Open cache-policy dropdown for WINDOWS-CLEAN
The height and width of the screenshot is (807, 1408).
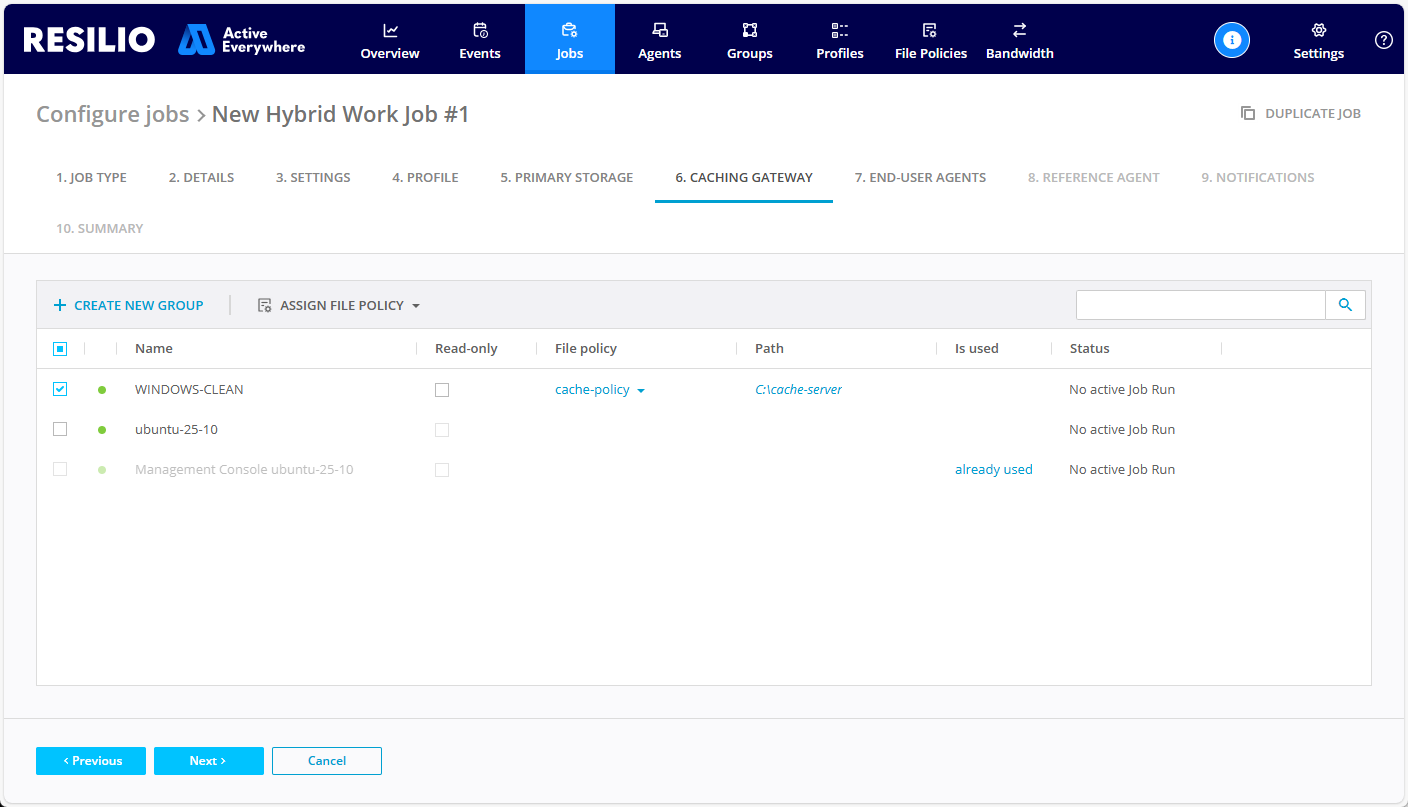[x=600, y=390]
